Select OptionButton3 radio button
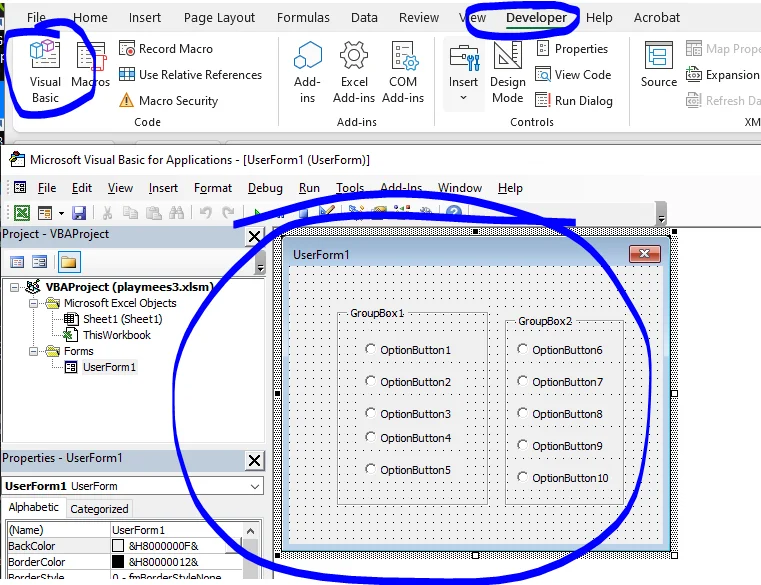This screenshot has height=585, width=761. (x=370, y=413)
